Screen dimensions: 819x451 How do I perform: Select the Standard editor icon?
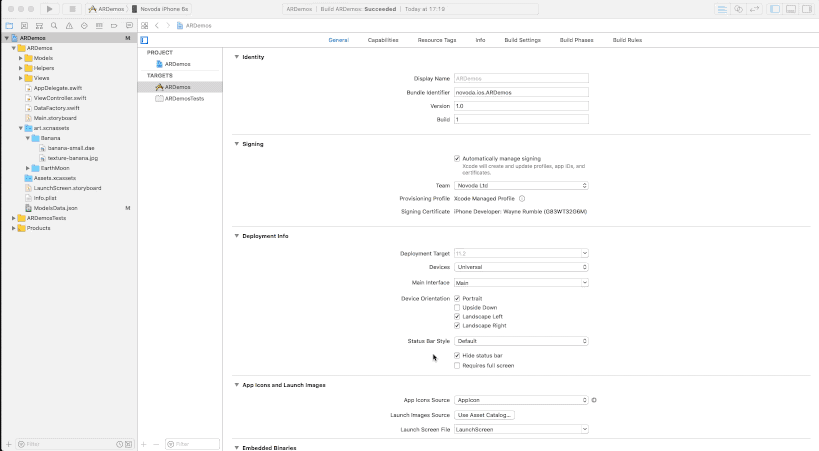coord(722,9)
